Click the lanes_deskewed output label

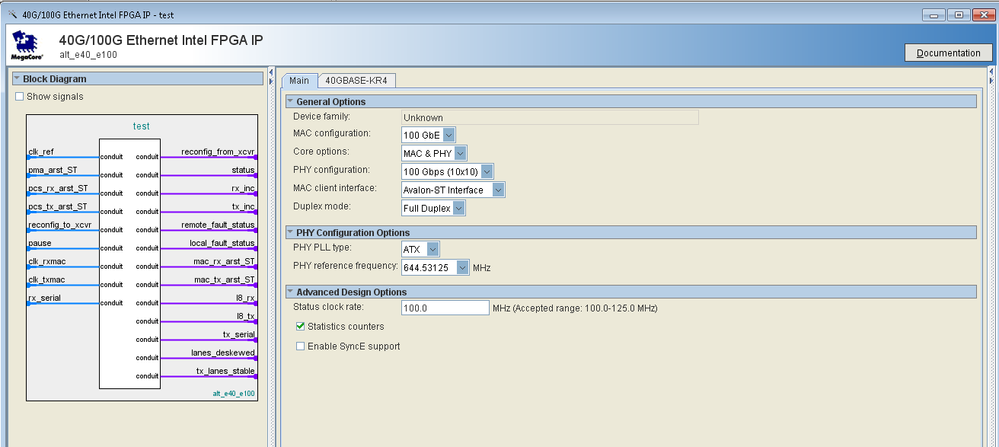223,352
